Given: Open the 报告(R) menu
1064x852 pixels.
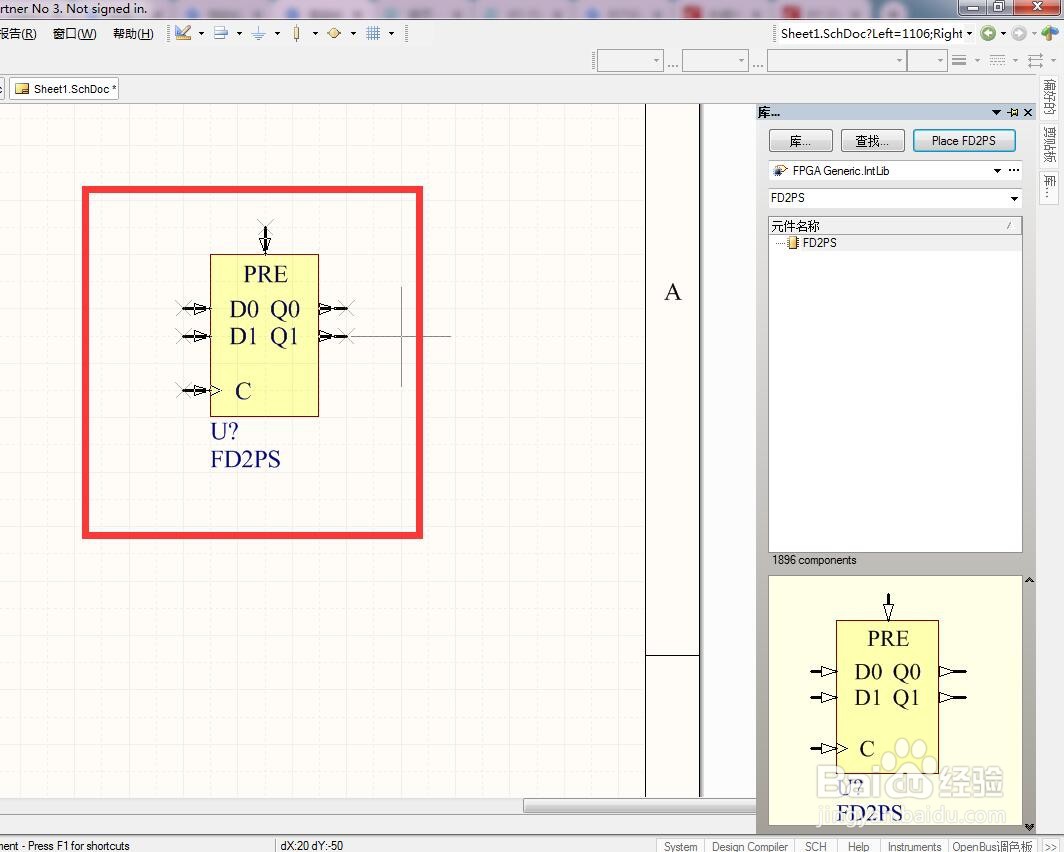Looking at the screenshot, I should tap(18, 34).
